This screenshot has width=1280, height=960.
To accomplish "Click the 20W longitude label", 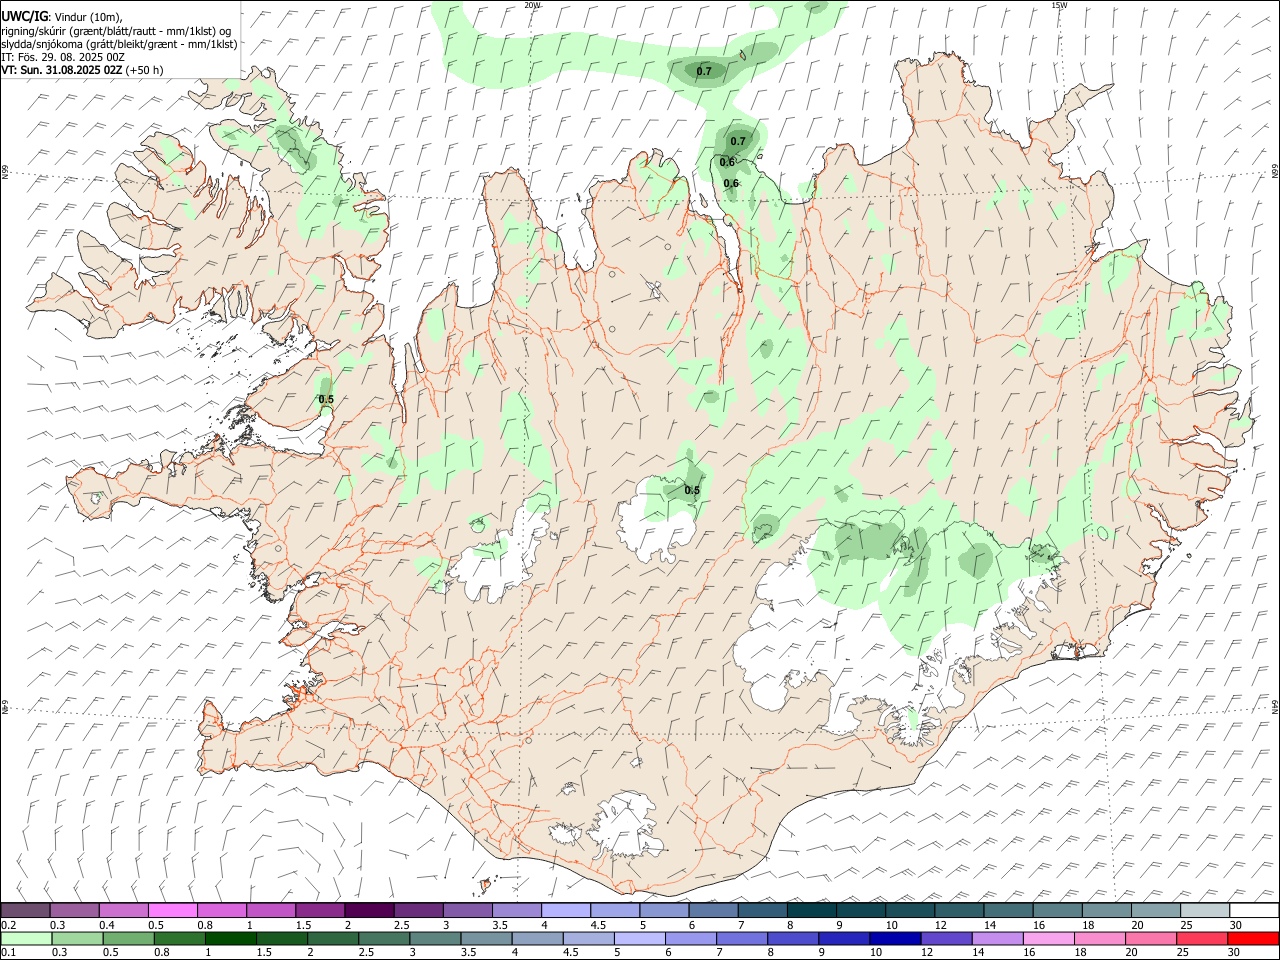I will [532, 5].
